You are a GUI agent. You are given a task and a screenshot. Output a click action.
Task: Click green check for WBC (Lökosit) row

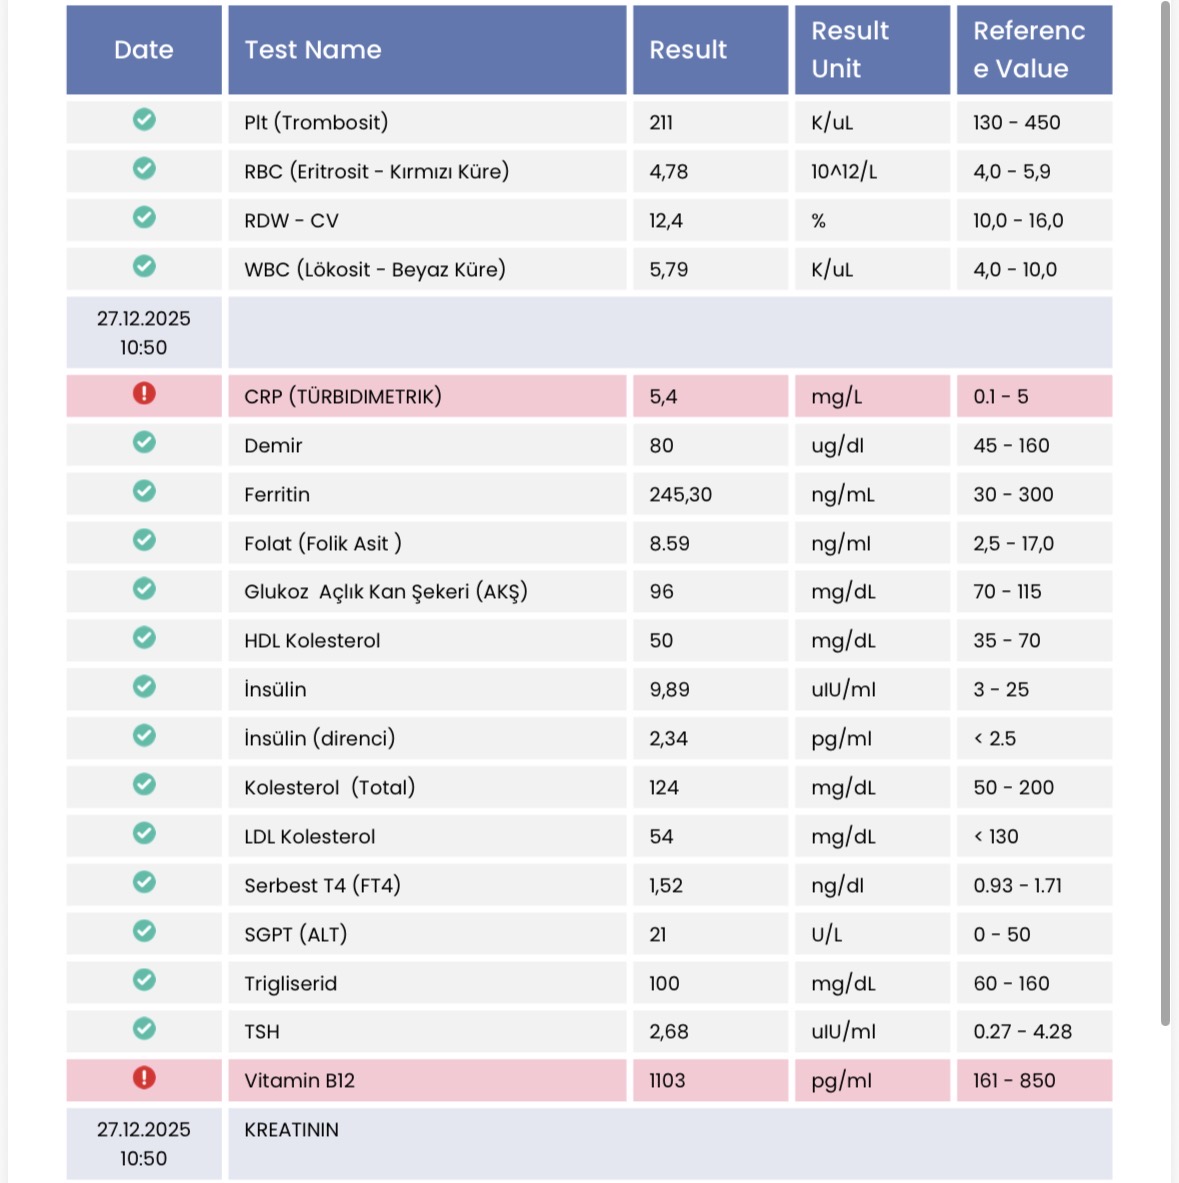(144, 266)
